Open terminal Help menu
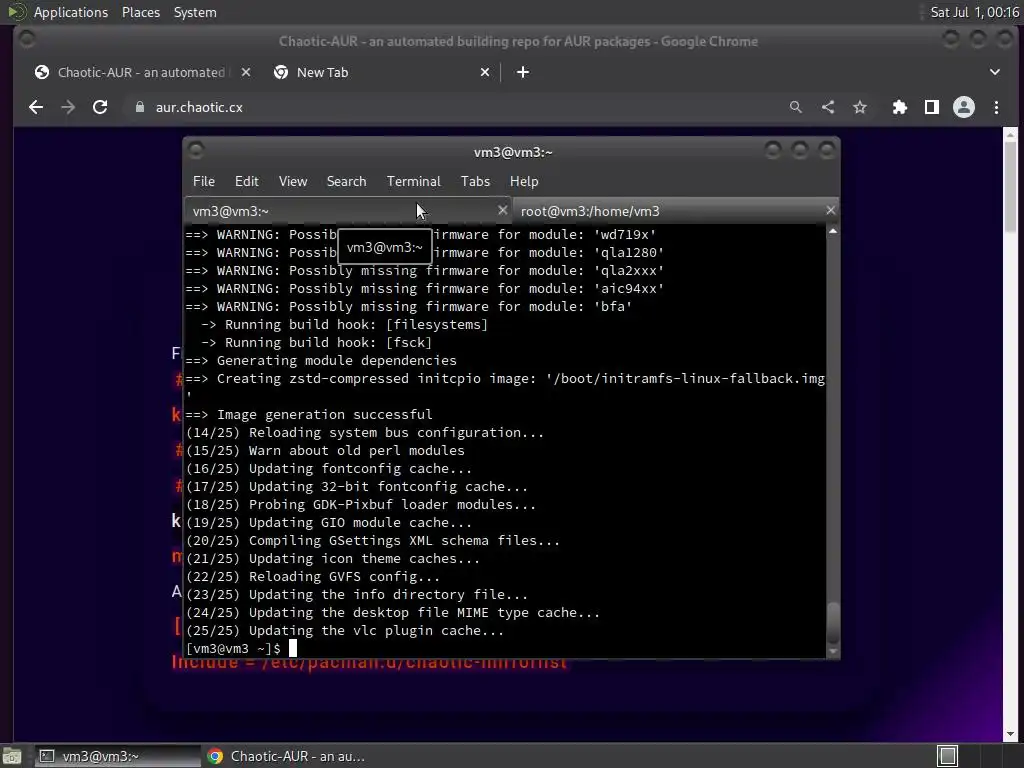This screenshot has width=1024, height=768. (524, 181)
